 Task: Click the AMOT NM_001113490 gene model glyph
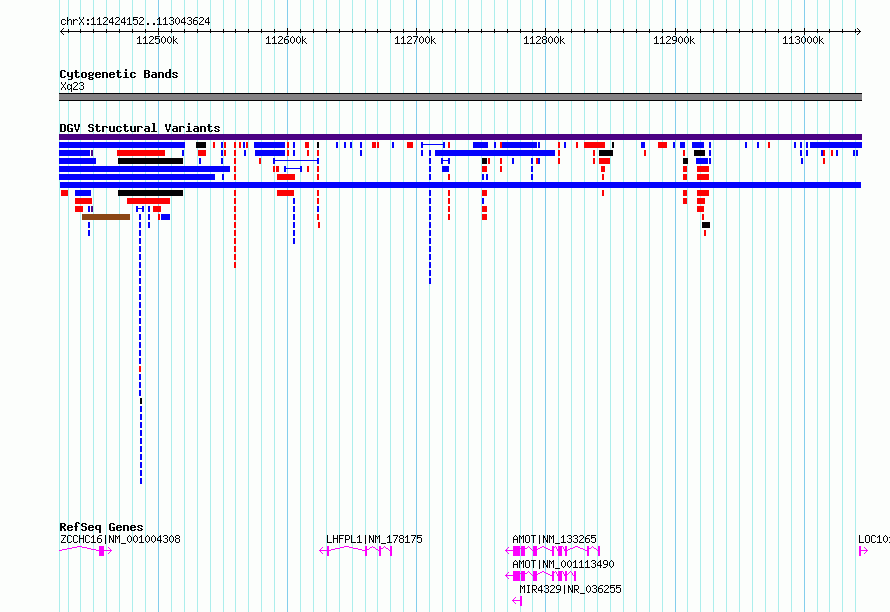point(541,576)
